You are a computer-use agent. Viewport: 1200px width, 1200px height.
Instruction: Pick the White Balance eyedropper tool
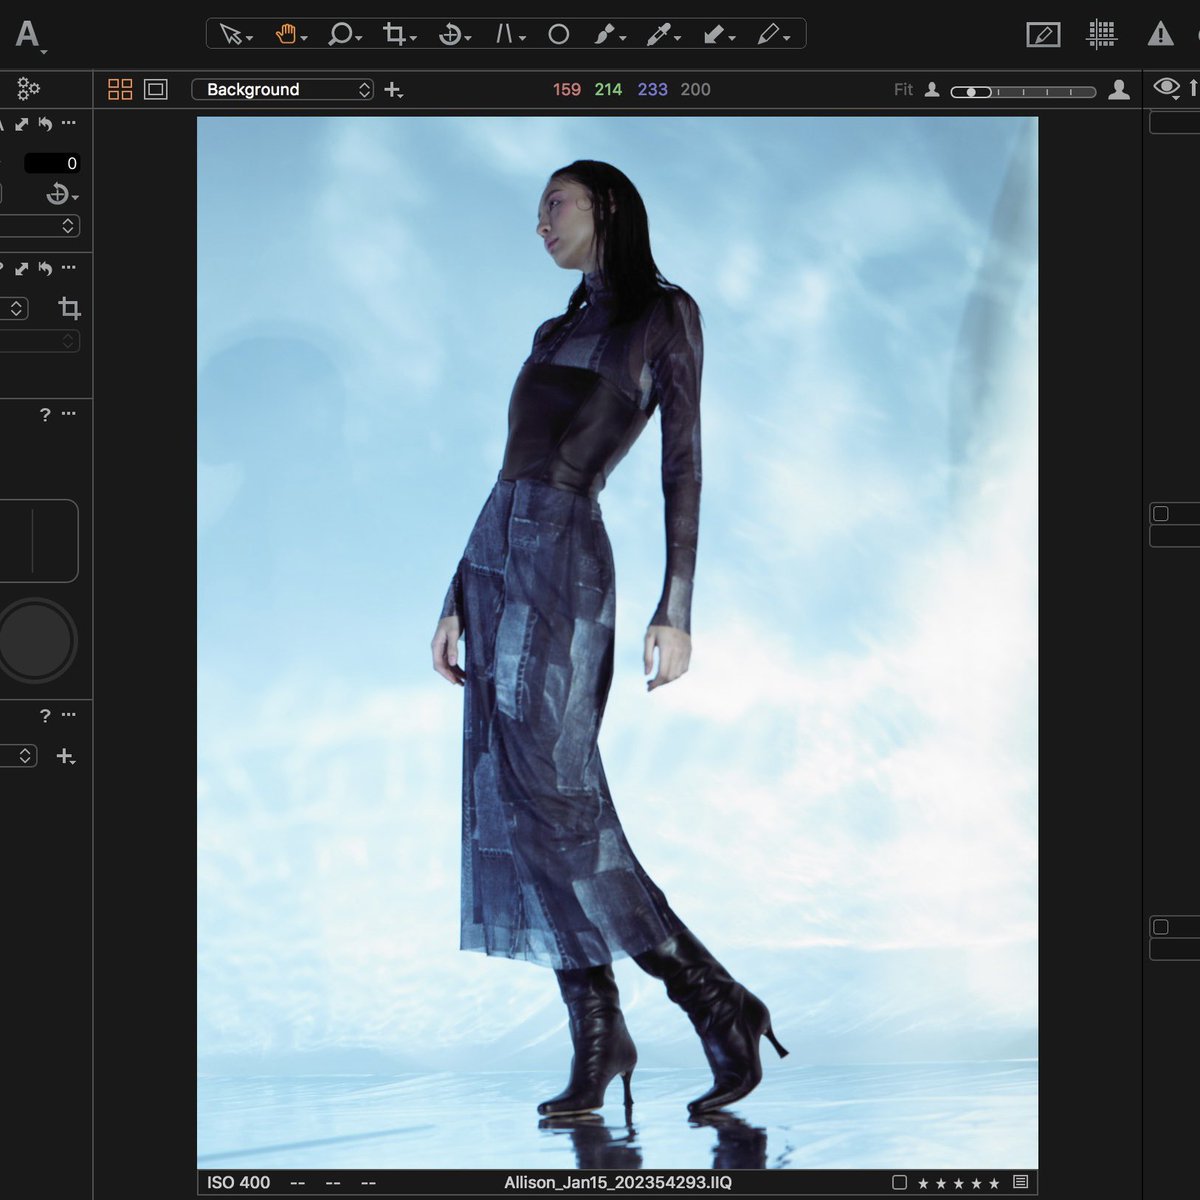[x=658, y=34]
